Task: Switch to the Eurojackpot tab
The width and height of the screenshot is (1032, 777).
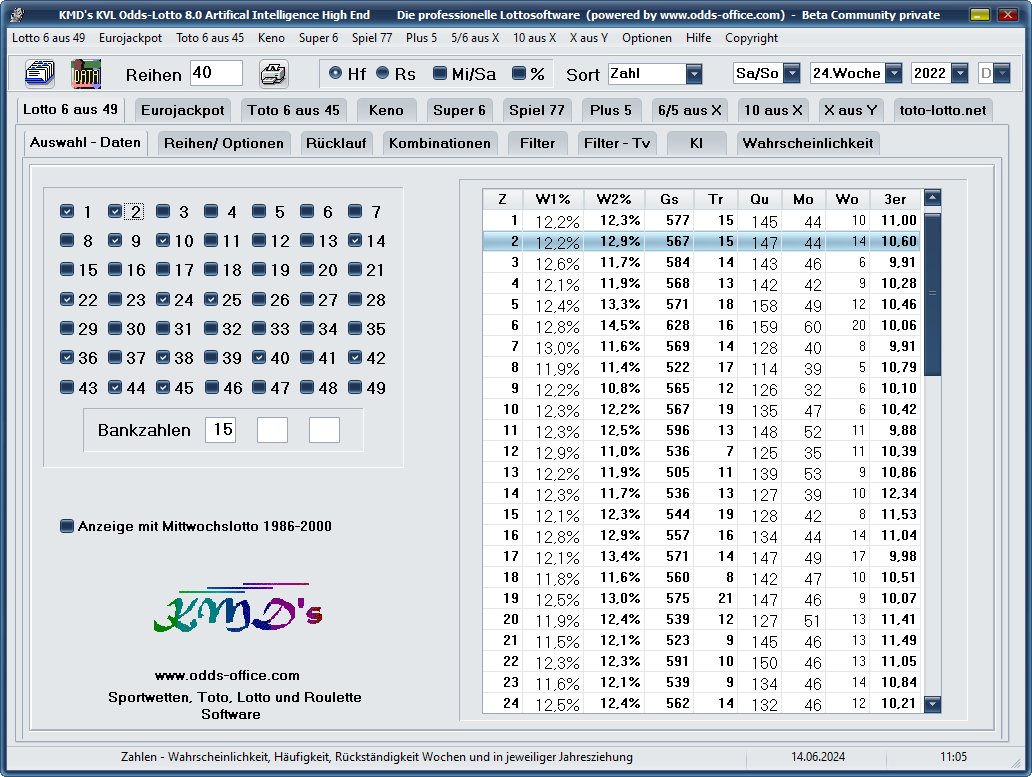Action: tap(182, 111)
